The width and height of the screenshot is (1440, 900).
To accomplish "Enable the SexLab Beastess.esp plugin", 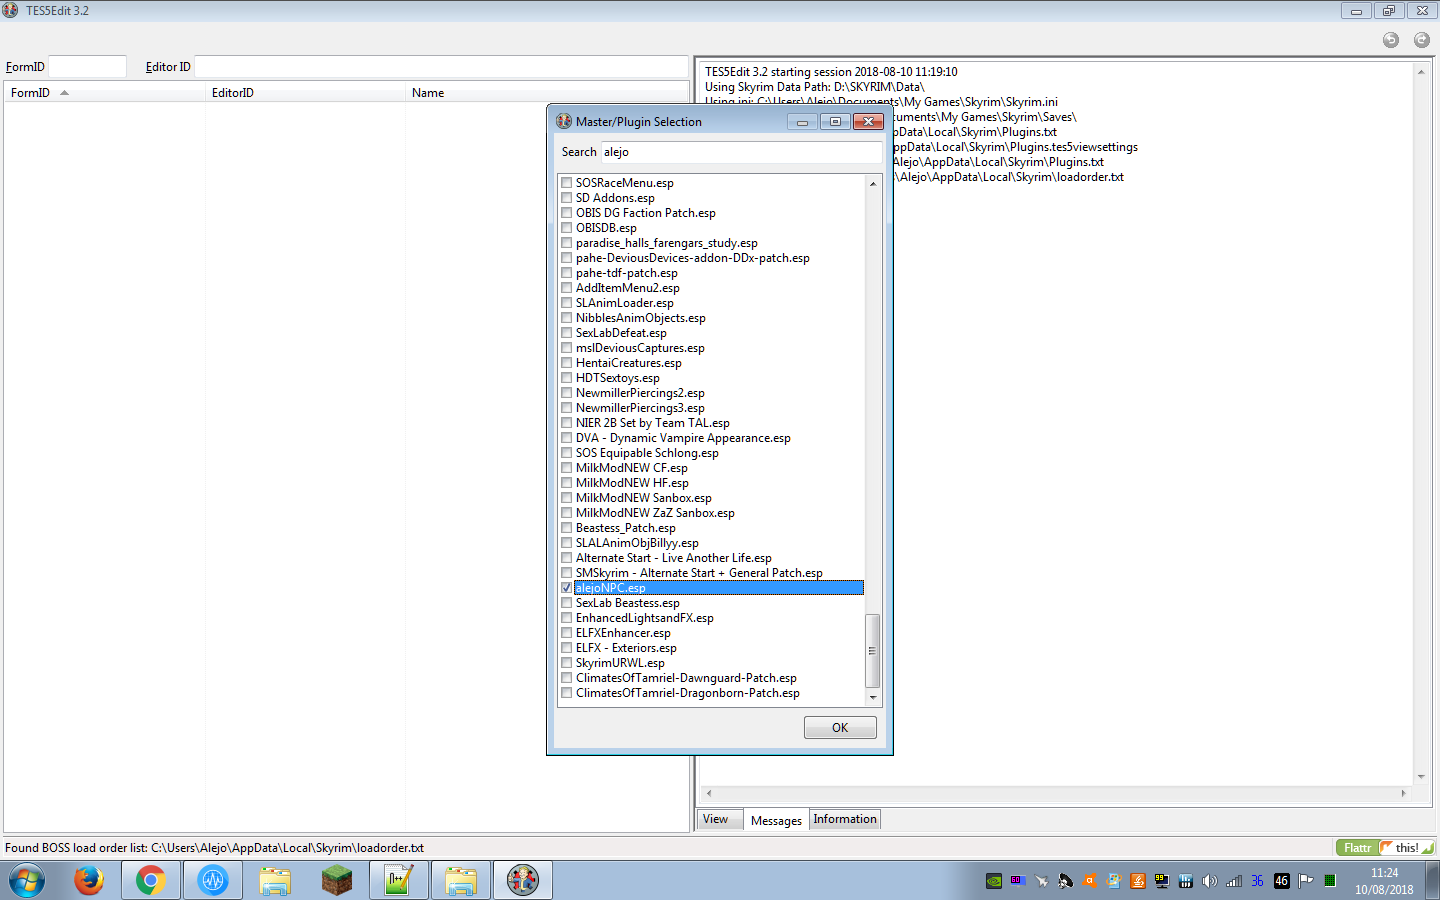I will coord(566,602).
